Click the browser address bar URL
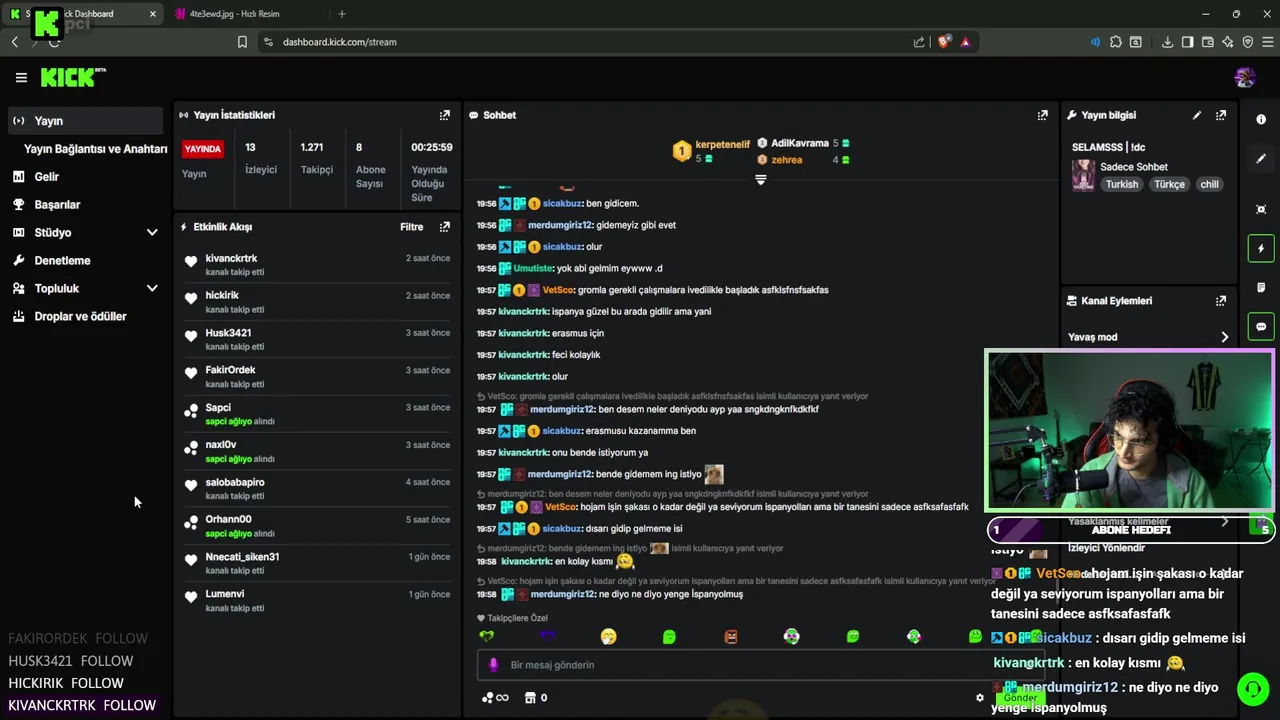The width and height of the screenshot is (1280, 720). coord(340,42)
